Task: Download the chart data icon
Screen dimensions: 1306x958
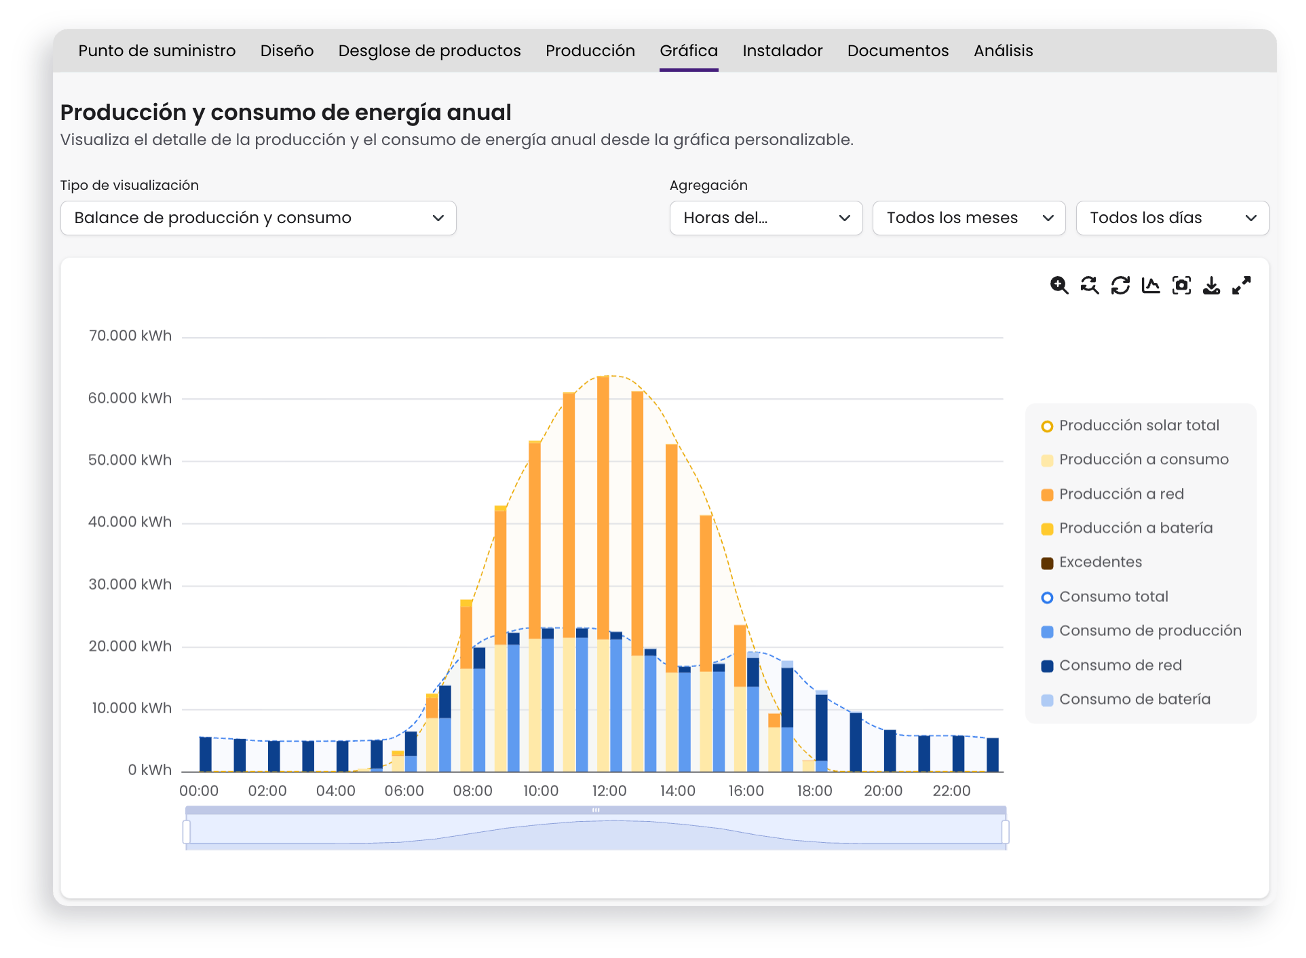Action: tap(1211, 286)
